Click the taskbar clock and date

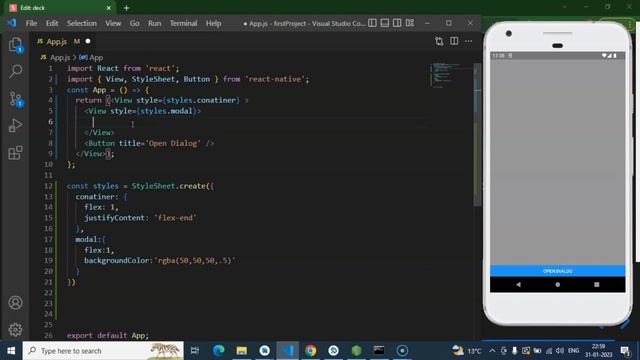[598, 351]
